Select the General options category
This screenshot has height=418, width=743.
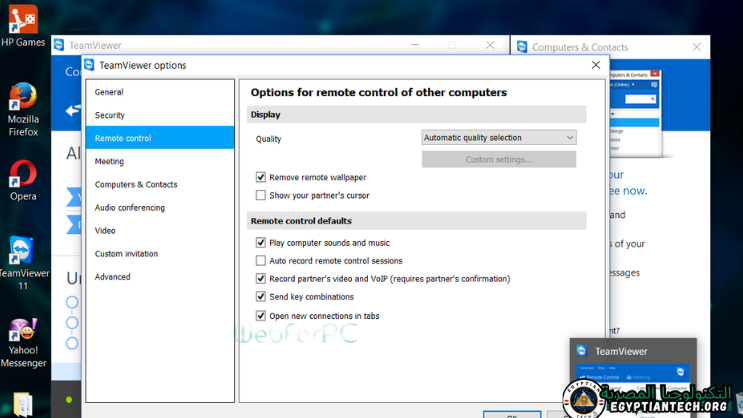pos(160,92)
